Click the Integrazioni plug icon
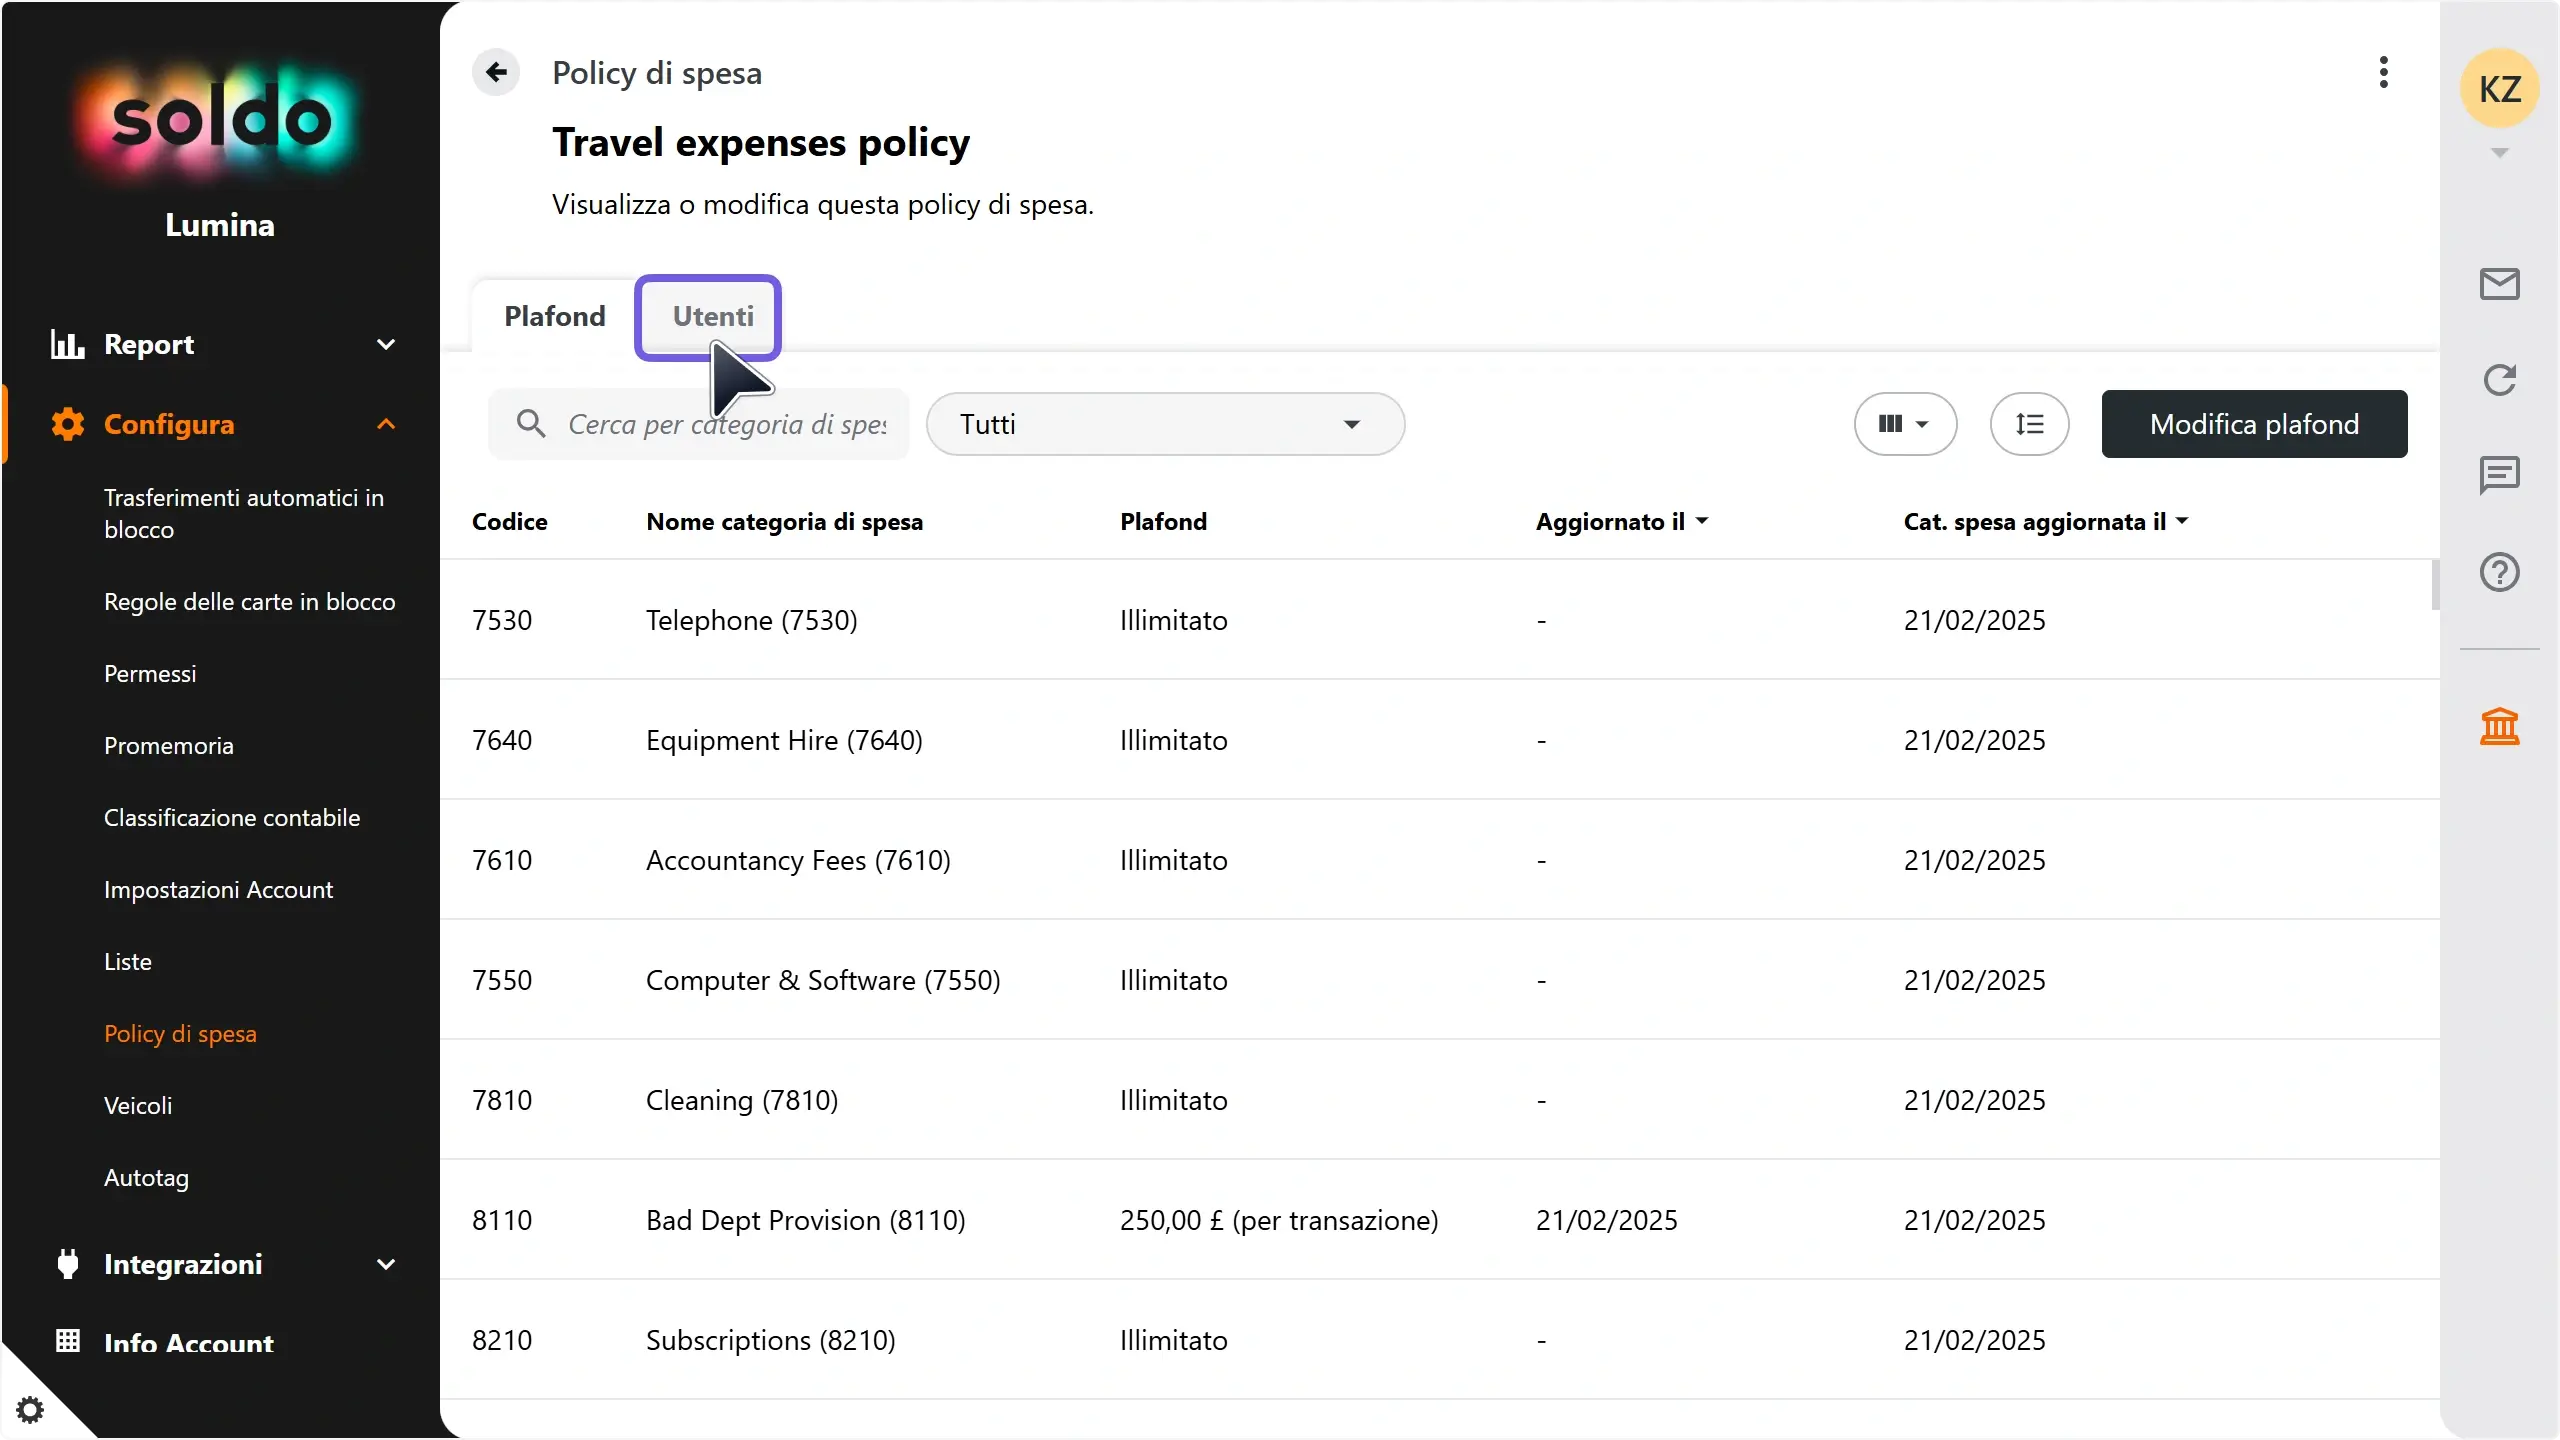Viewport: 2560px width, 1440px height. click(67, 1264)
